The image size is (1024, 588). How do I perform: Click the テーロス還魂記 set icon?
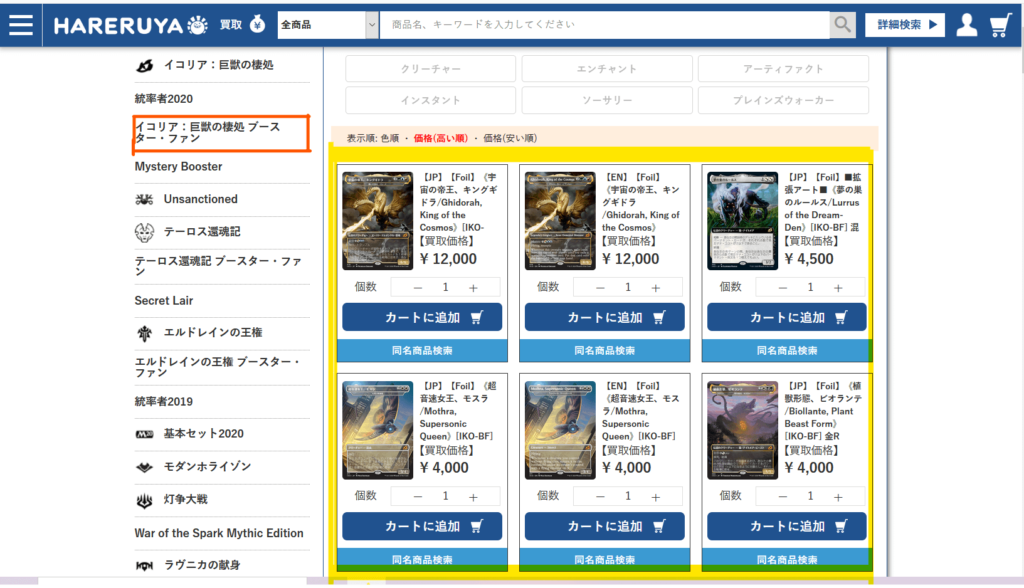point(144,232)
